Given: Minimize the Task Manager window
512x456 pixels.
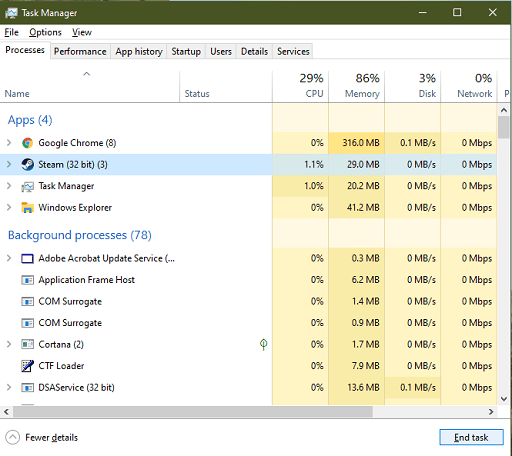Looking at the screenshot, I should coord(423,13).
